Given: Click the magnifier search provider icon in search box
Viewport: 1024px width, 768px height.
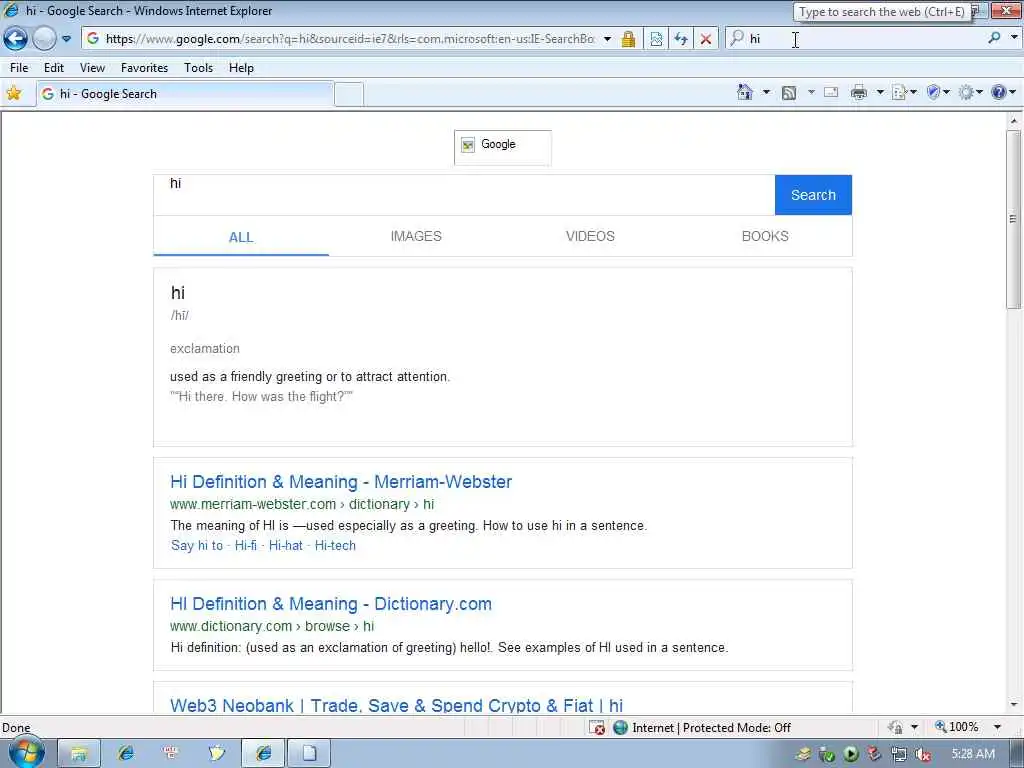Looking at the screenshot, I should (737, 38).
